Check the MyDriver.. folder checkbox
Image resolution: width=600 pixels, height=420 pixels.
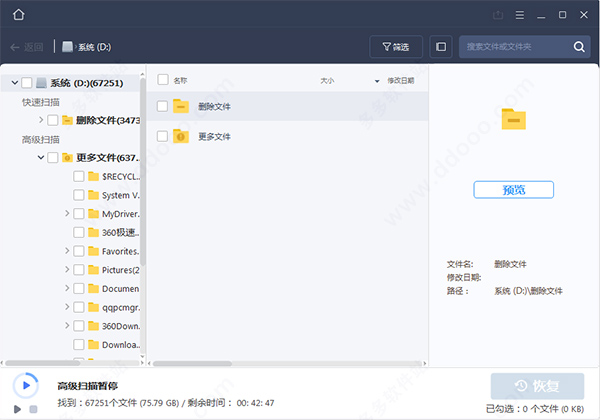(x=79, y=213)
